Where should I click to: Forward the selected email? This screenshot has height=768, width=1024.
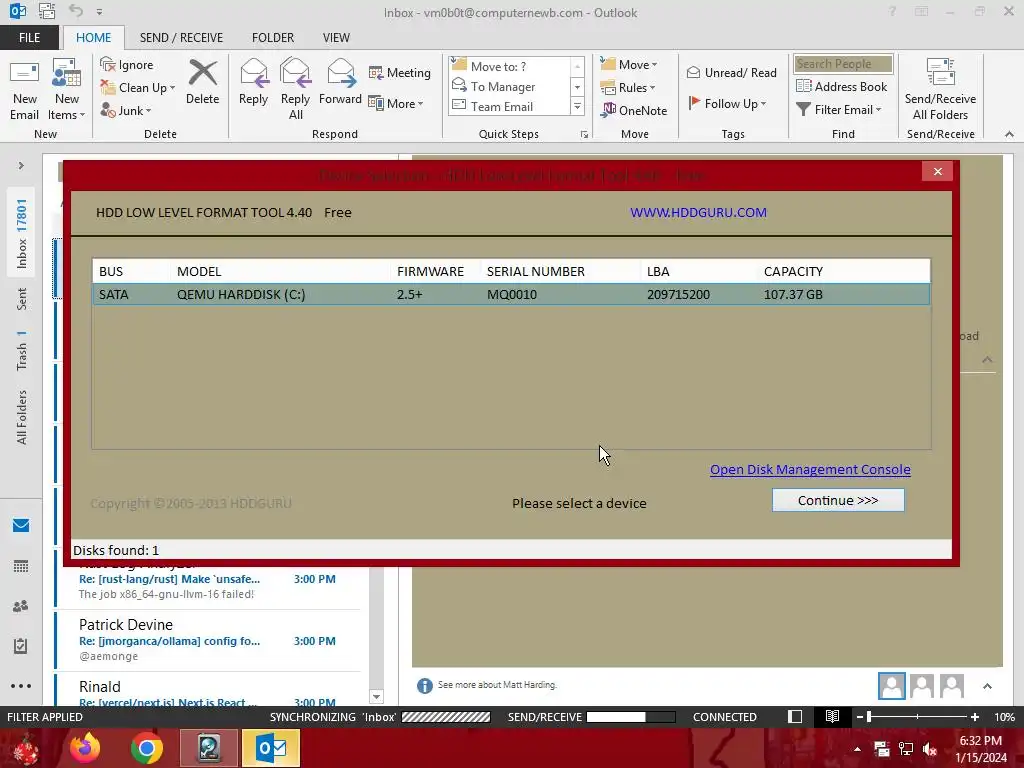click(340, 82)
